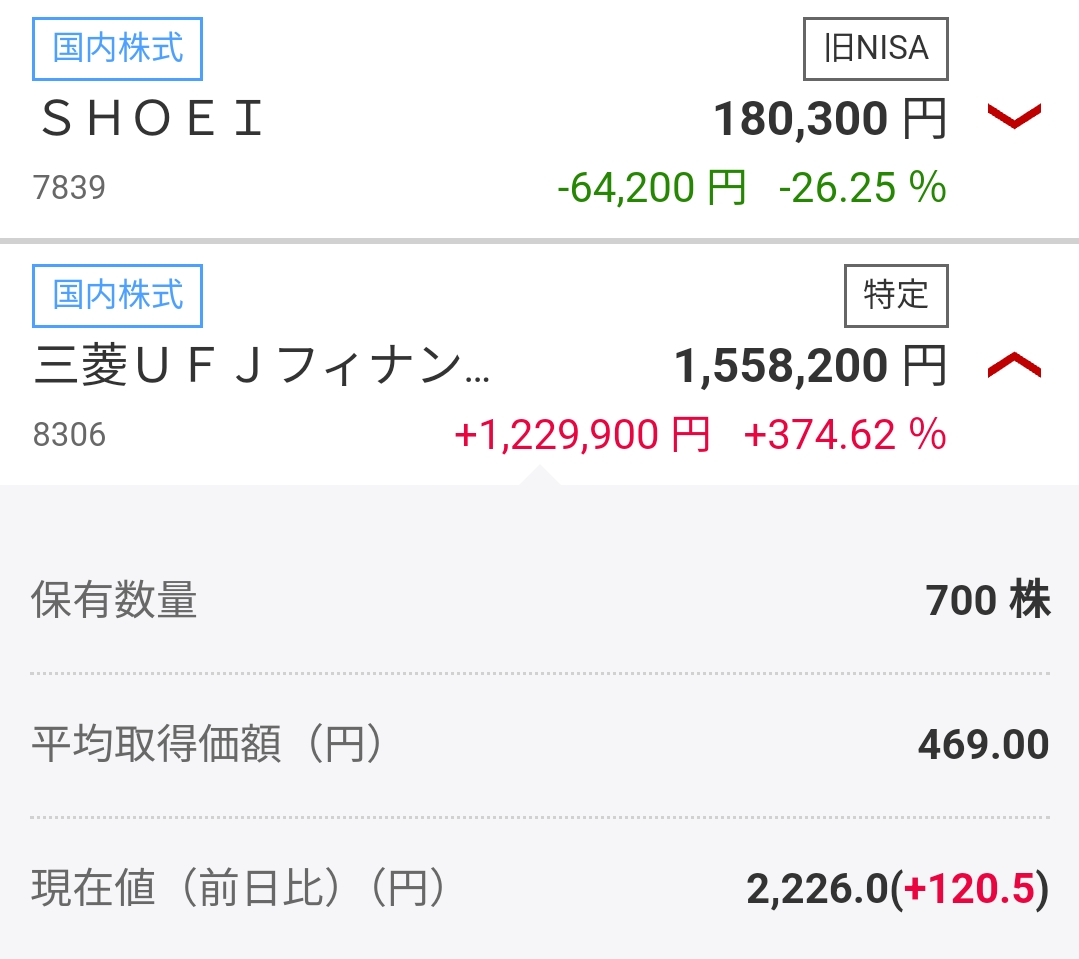
Task: Select the 平均取得価額 row value 469.00
Action: pyautogui.click(x=983, y=744)
